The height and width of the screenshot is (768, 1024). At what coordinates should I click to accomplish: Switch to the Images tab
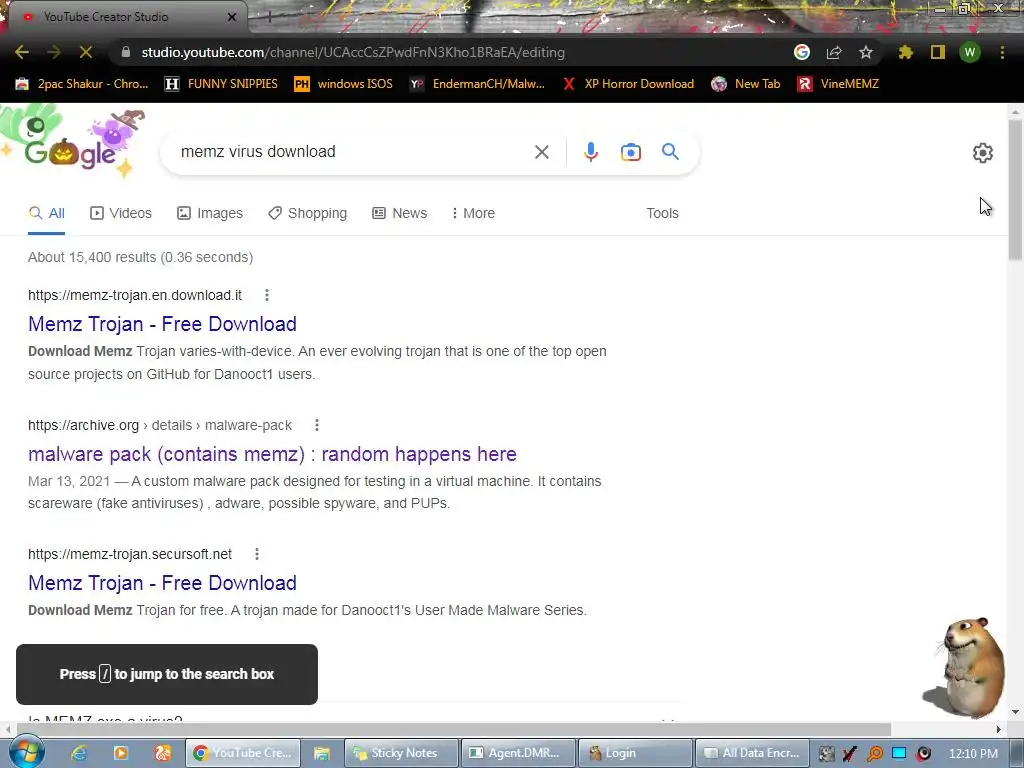coord(210,213)
